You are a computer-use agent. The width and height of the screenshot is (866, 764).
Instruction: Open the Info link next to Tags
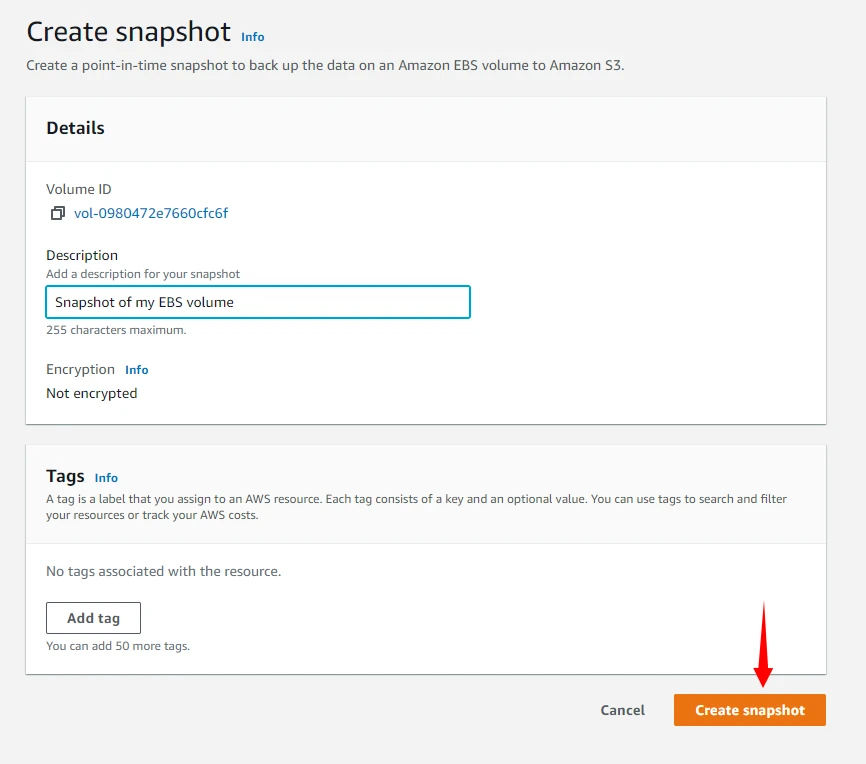[x=106, y=478]
